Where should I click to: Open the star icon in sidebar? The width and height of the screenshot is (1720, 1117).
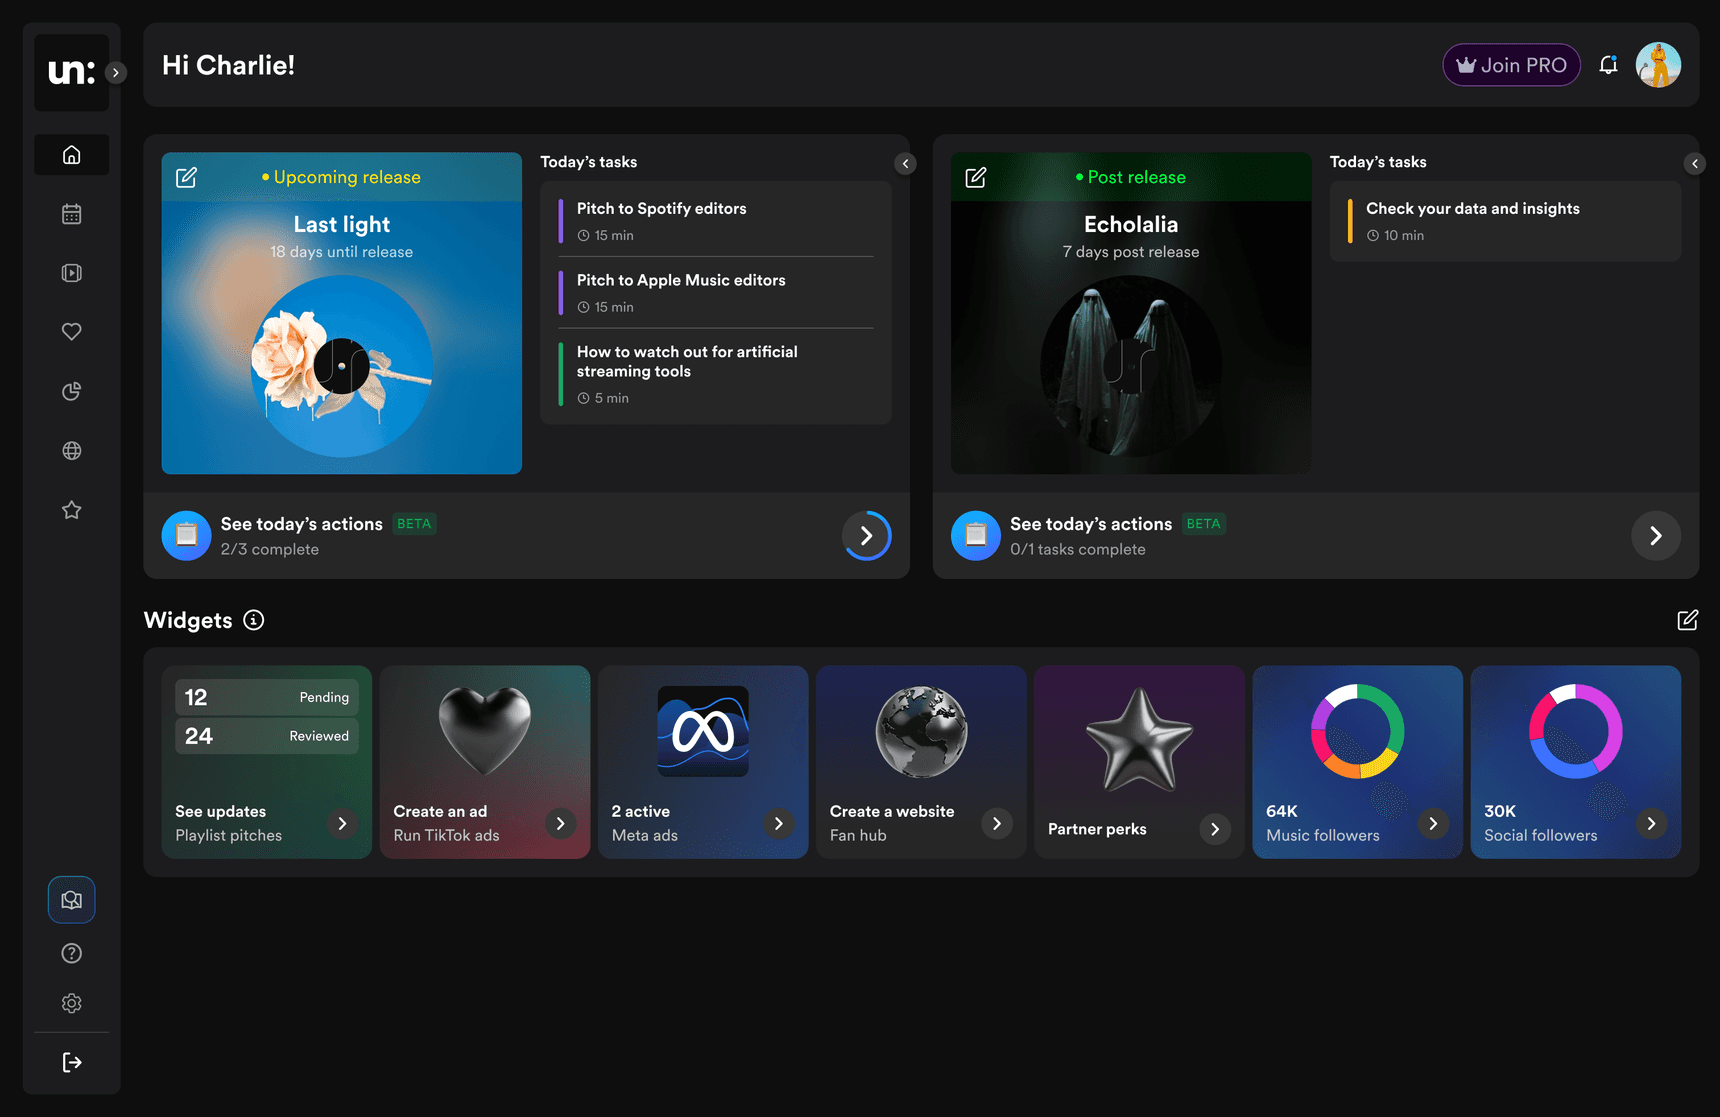(71, 510)
